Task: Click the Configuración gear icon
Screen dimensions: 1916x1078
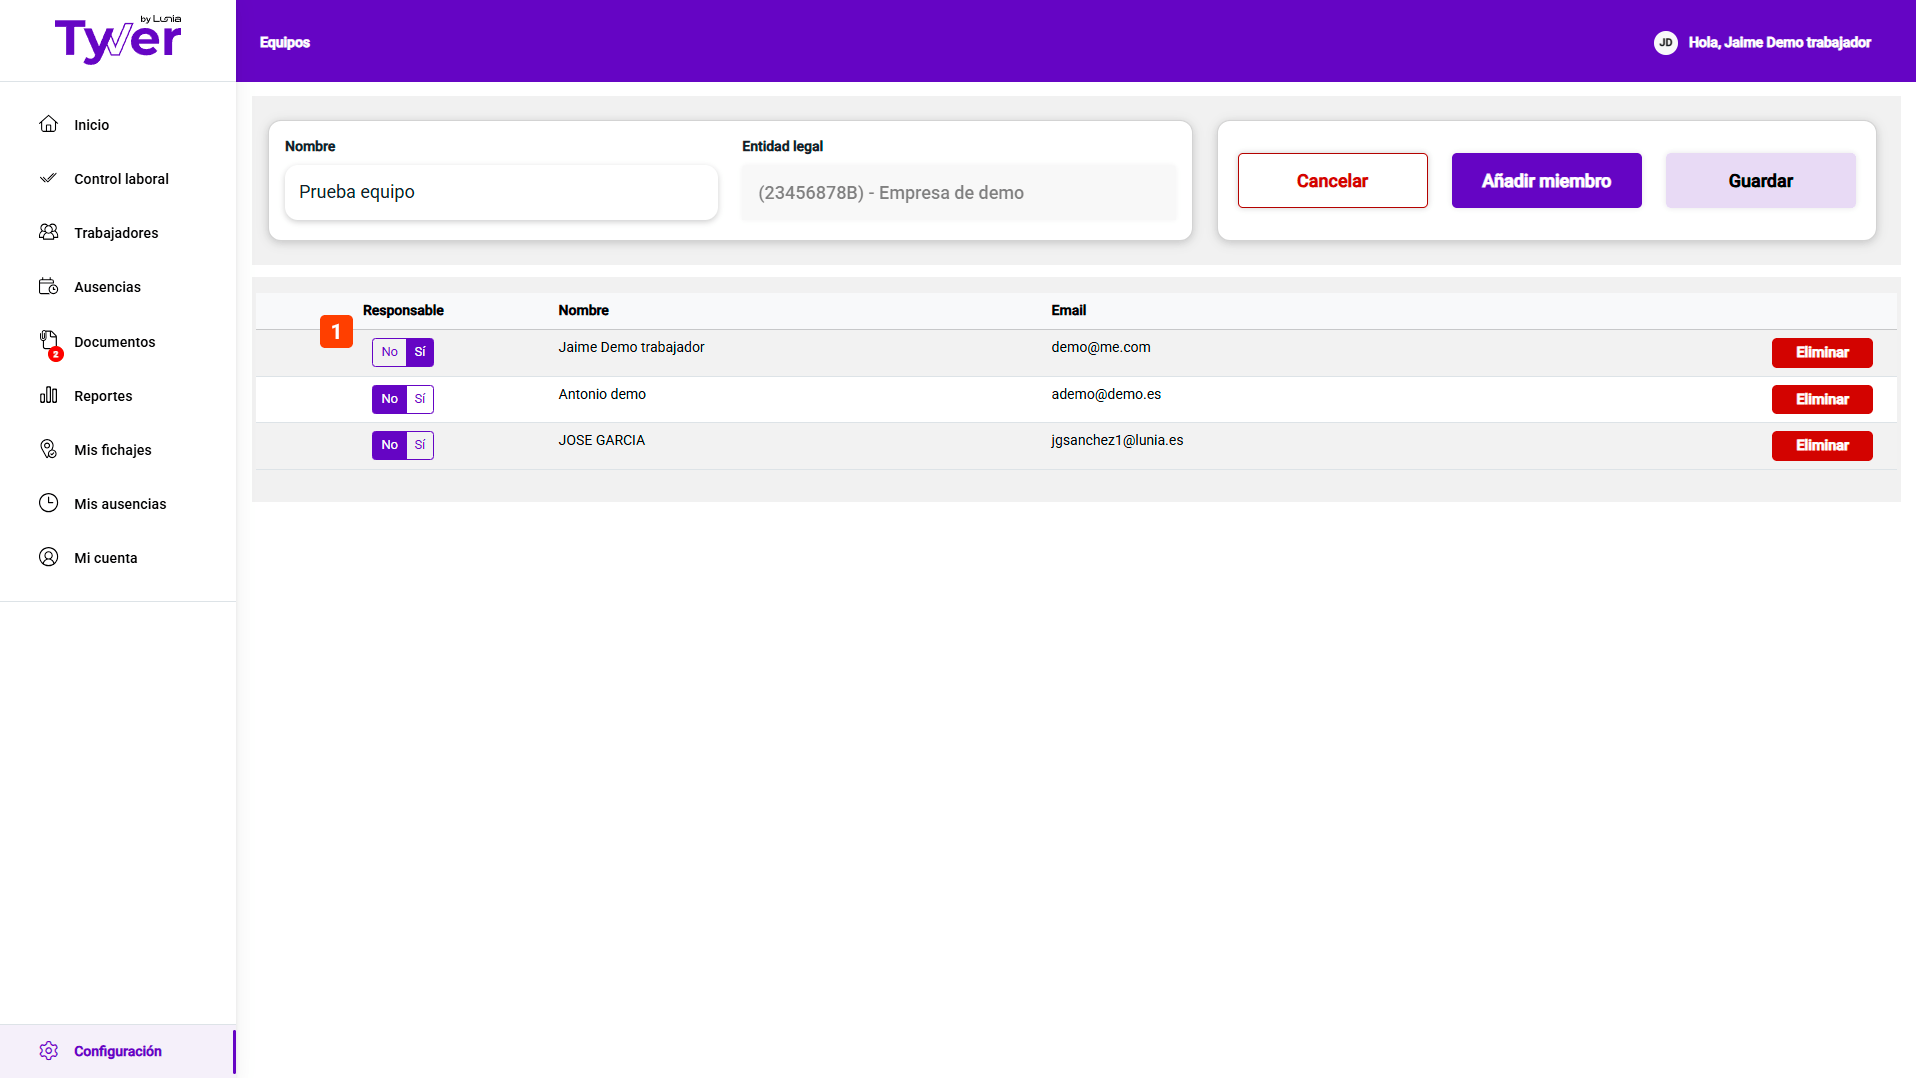Action: point(48,1050)
